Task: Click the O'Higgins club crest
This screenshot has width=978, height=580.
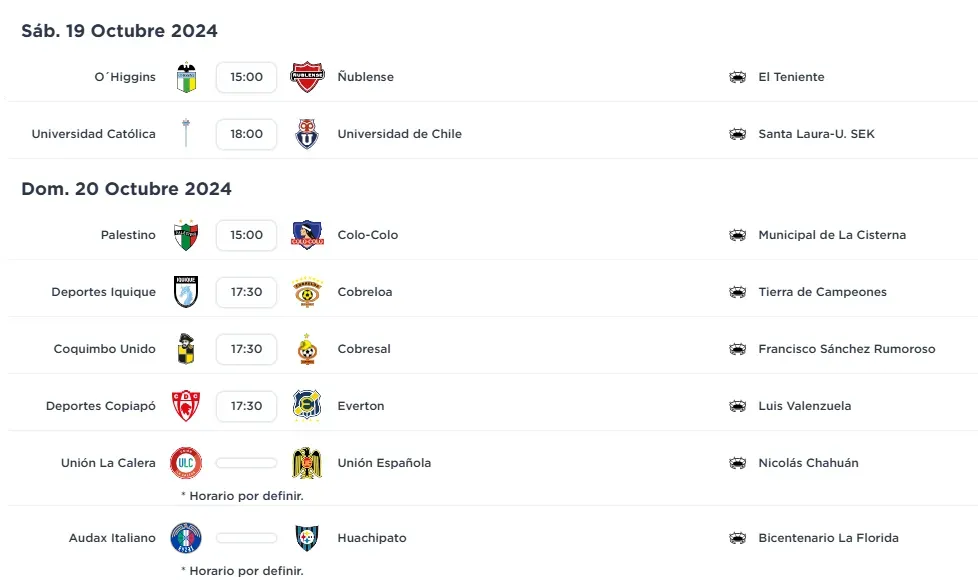Action: [x=186, y=77]
